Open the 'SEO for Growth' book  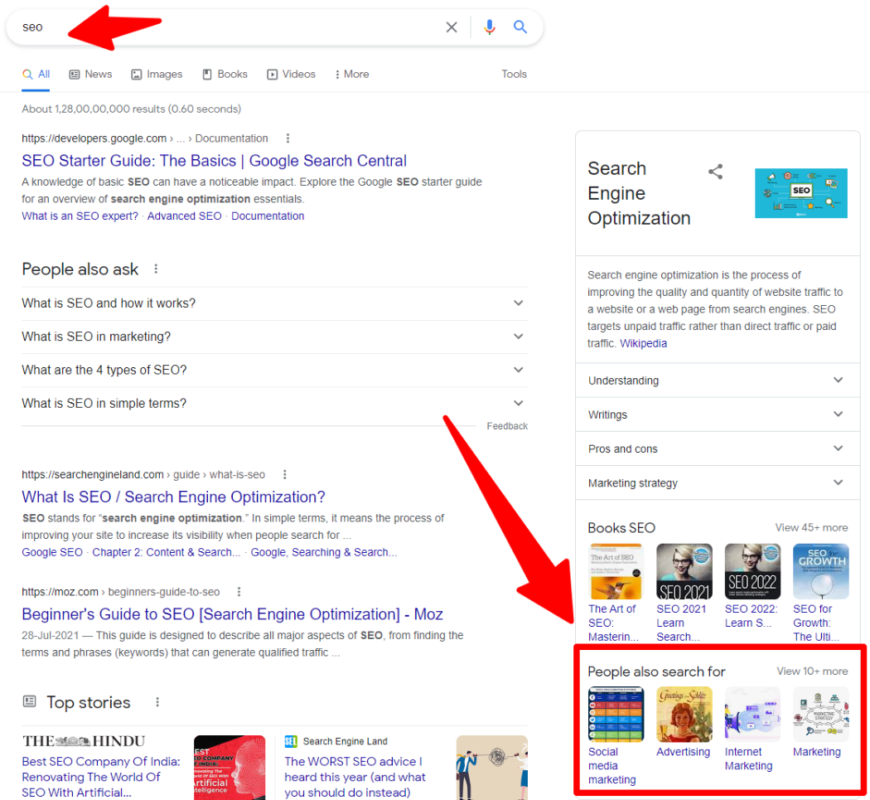coord(821,594)
